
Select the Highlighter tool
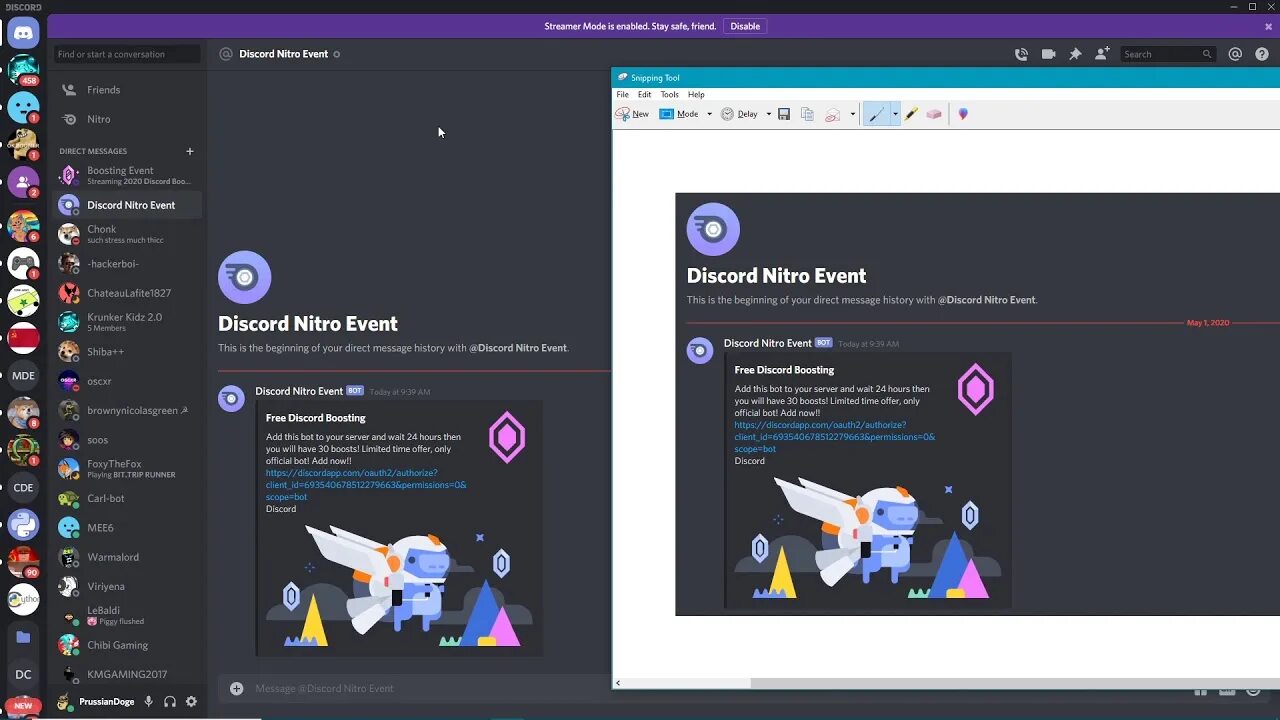[911, 114]
